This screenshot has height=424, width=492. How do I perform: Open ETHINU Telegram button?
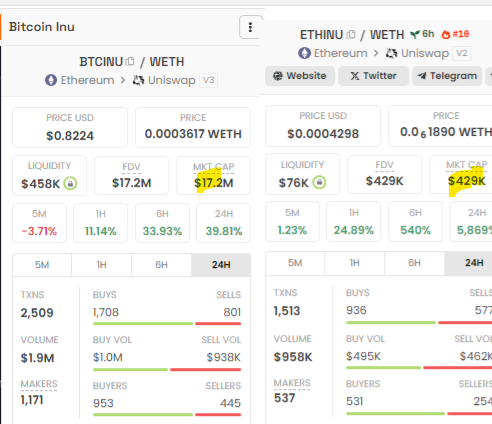point(447,76)
